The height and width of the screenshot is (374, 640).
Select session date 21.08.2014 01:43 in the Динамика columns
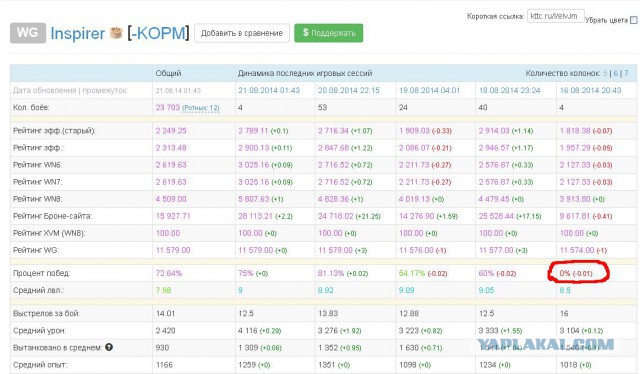[269, 90]
